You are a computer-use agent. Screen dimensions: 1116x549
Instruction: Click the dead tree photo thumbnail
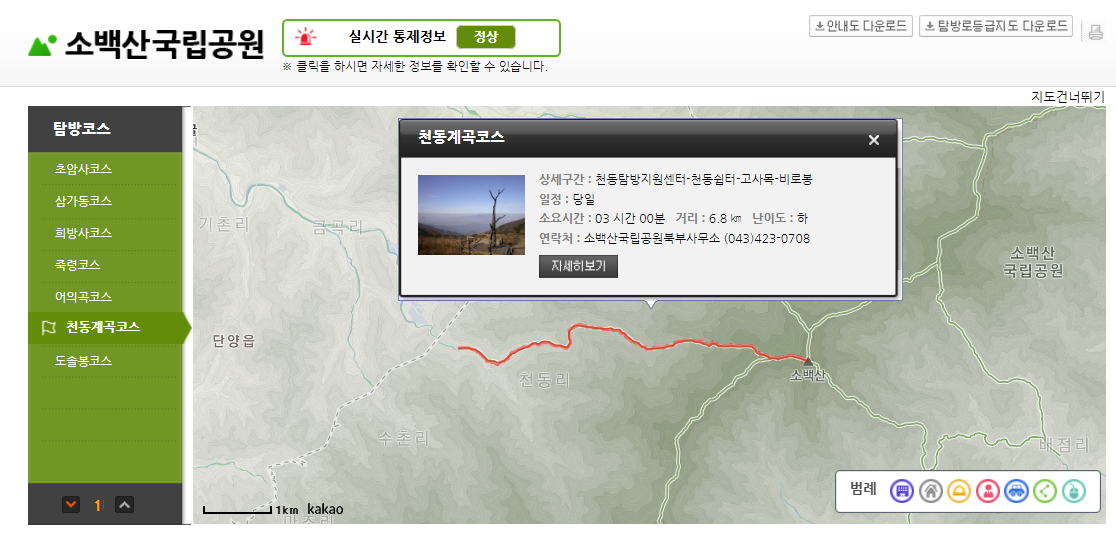[471, 215]
